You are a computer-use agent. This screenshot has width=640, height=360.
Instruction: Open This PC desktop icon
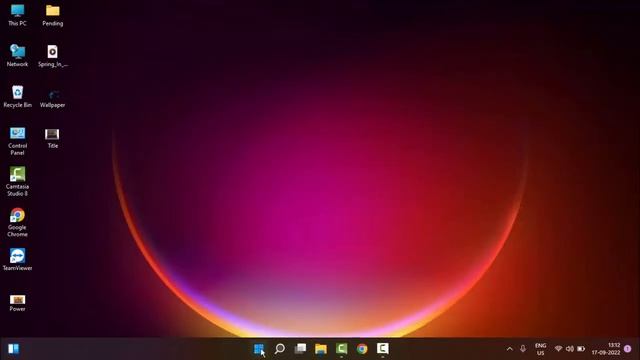click(18, 16)
